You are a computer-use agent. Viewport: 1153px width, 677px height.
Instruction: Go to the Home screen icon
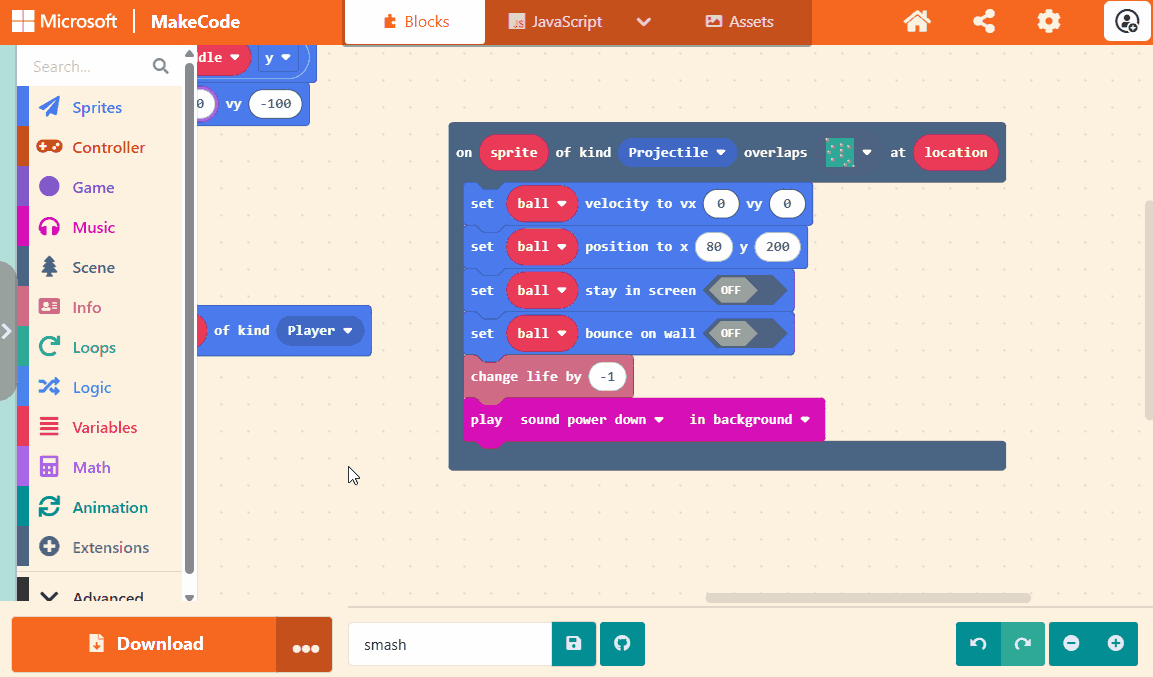click(917, 21)
